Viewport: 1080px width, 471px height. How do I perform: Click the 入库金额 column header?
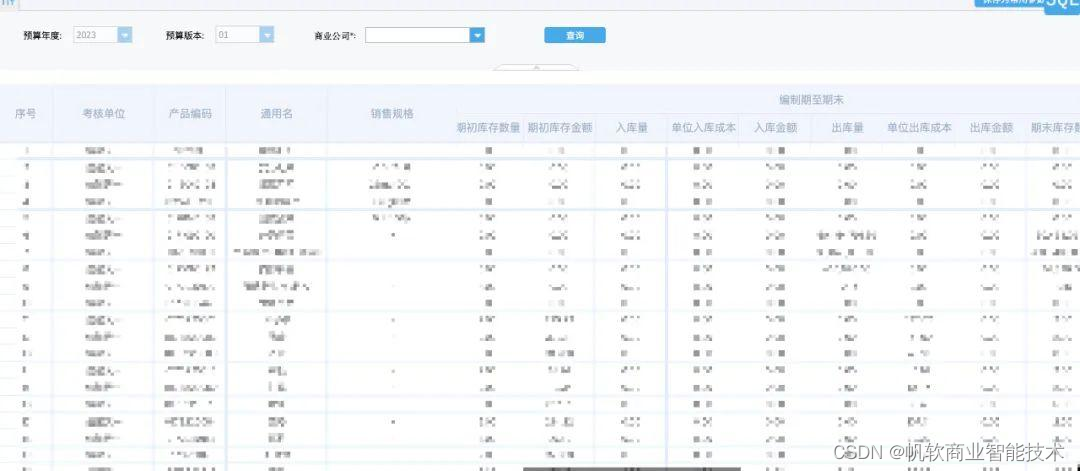click(775, 128)
